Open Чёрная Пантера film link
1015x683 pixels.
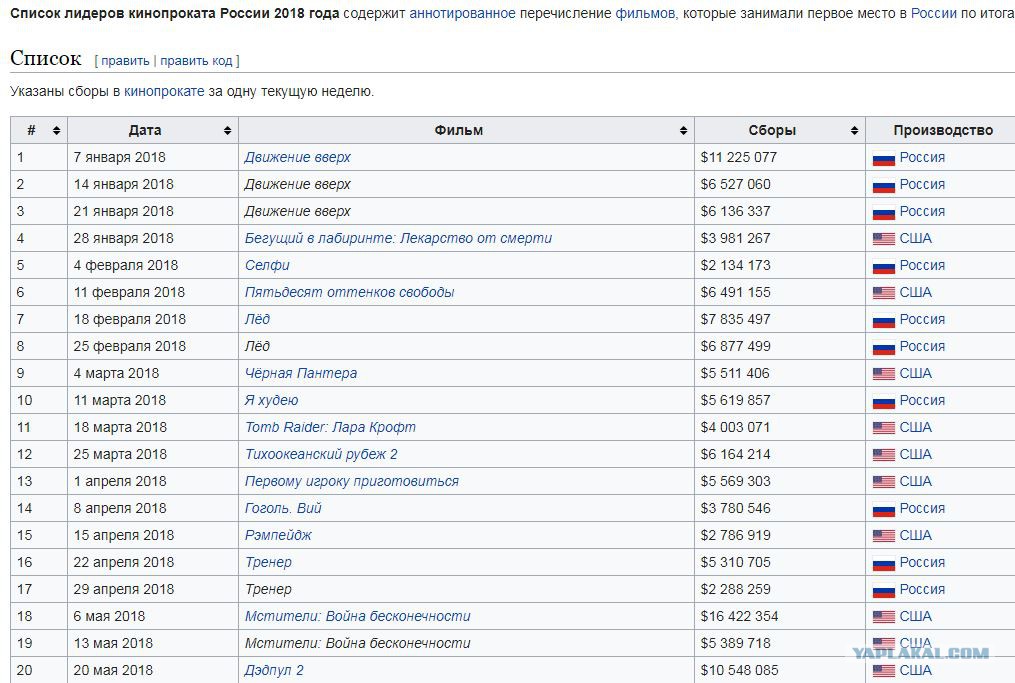click(x=300, y=374)
